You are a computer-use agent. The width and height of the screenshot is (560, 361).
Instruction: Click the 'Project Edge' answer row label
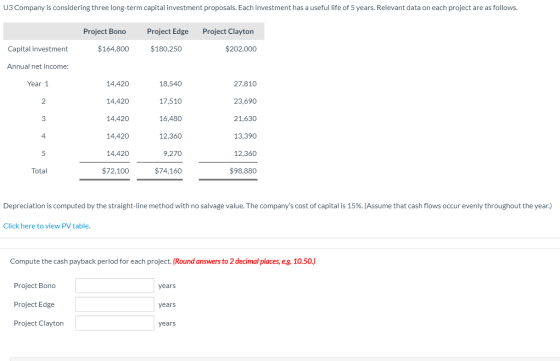pos(34,305)
